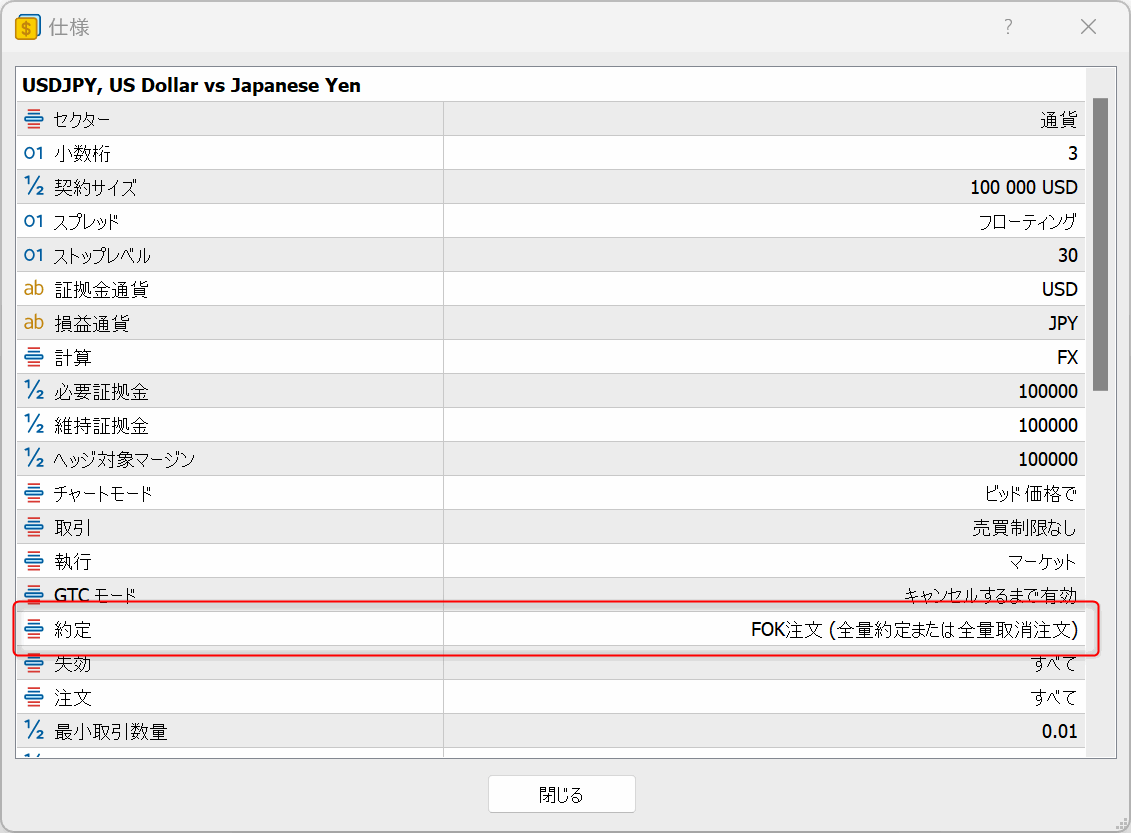Click the 契約サイズ fraction icon
Screen dimensions: 1131x833
[x=34, y=187]
